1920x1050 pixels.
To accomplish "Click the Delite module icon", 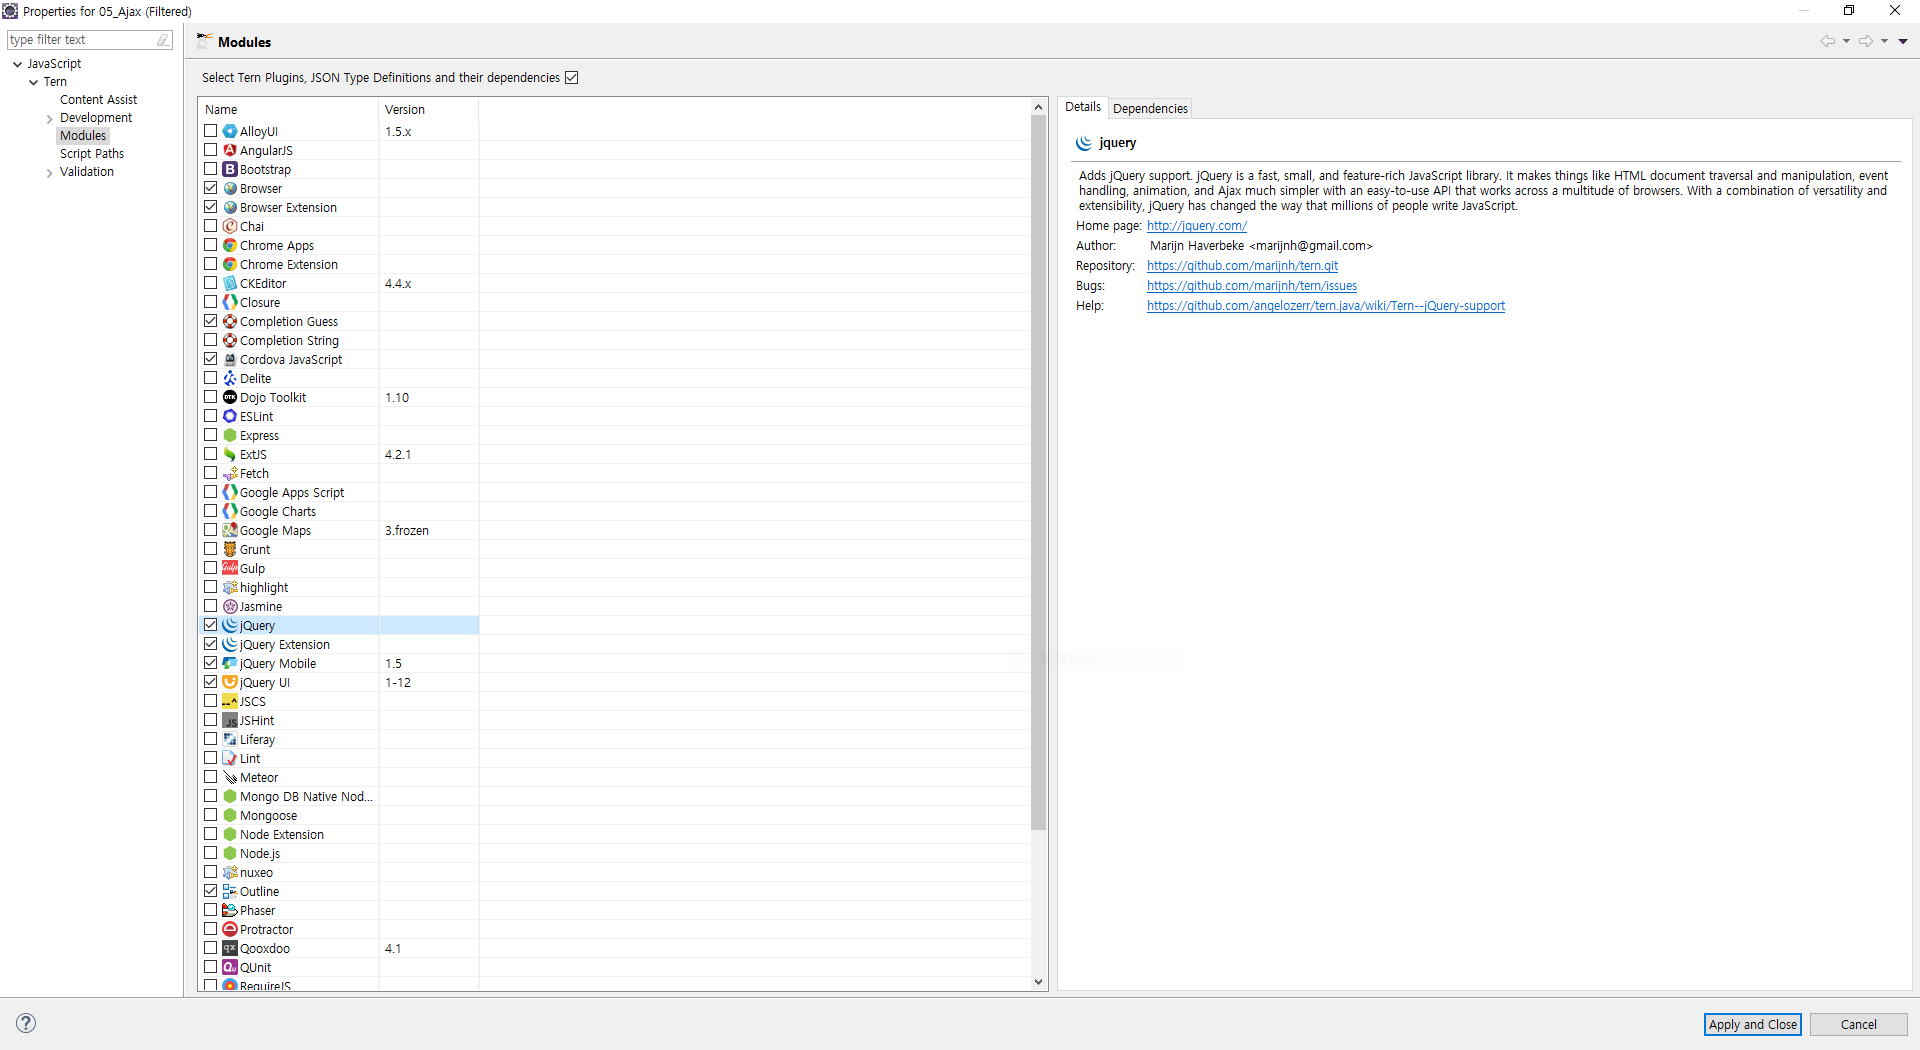I will coord(230,378).
